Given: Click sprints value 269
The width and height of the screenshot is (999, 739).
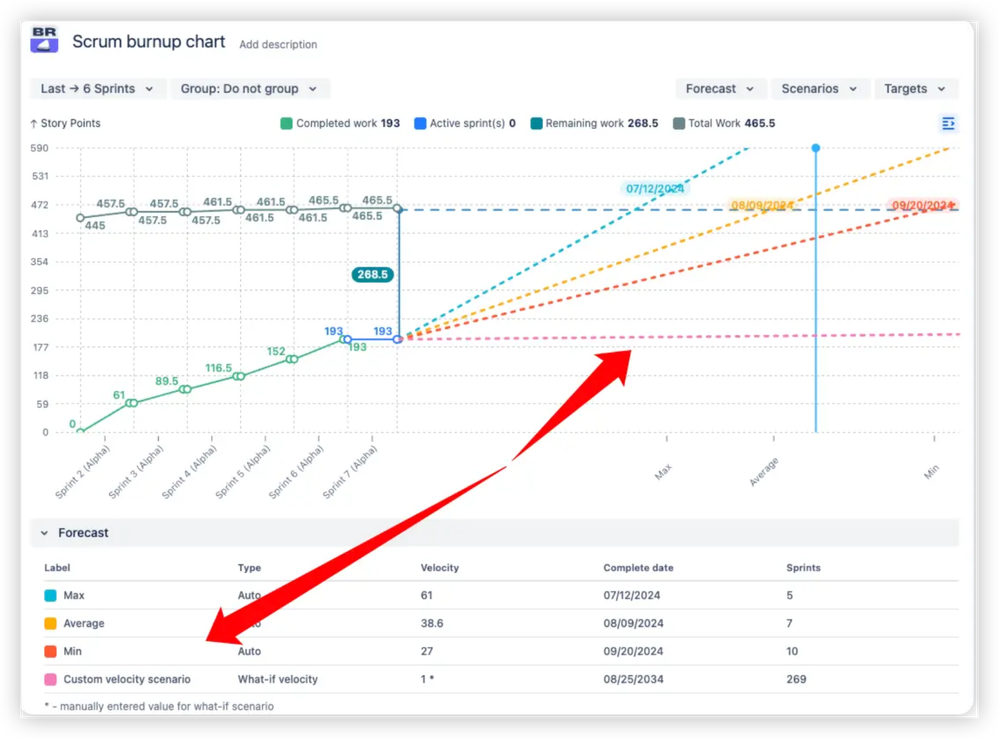Looking at the screenshot, I should [796, 680].
